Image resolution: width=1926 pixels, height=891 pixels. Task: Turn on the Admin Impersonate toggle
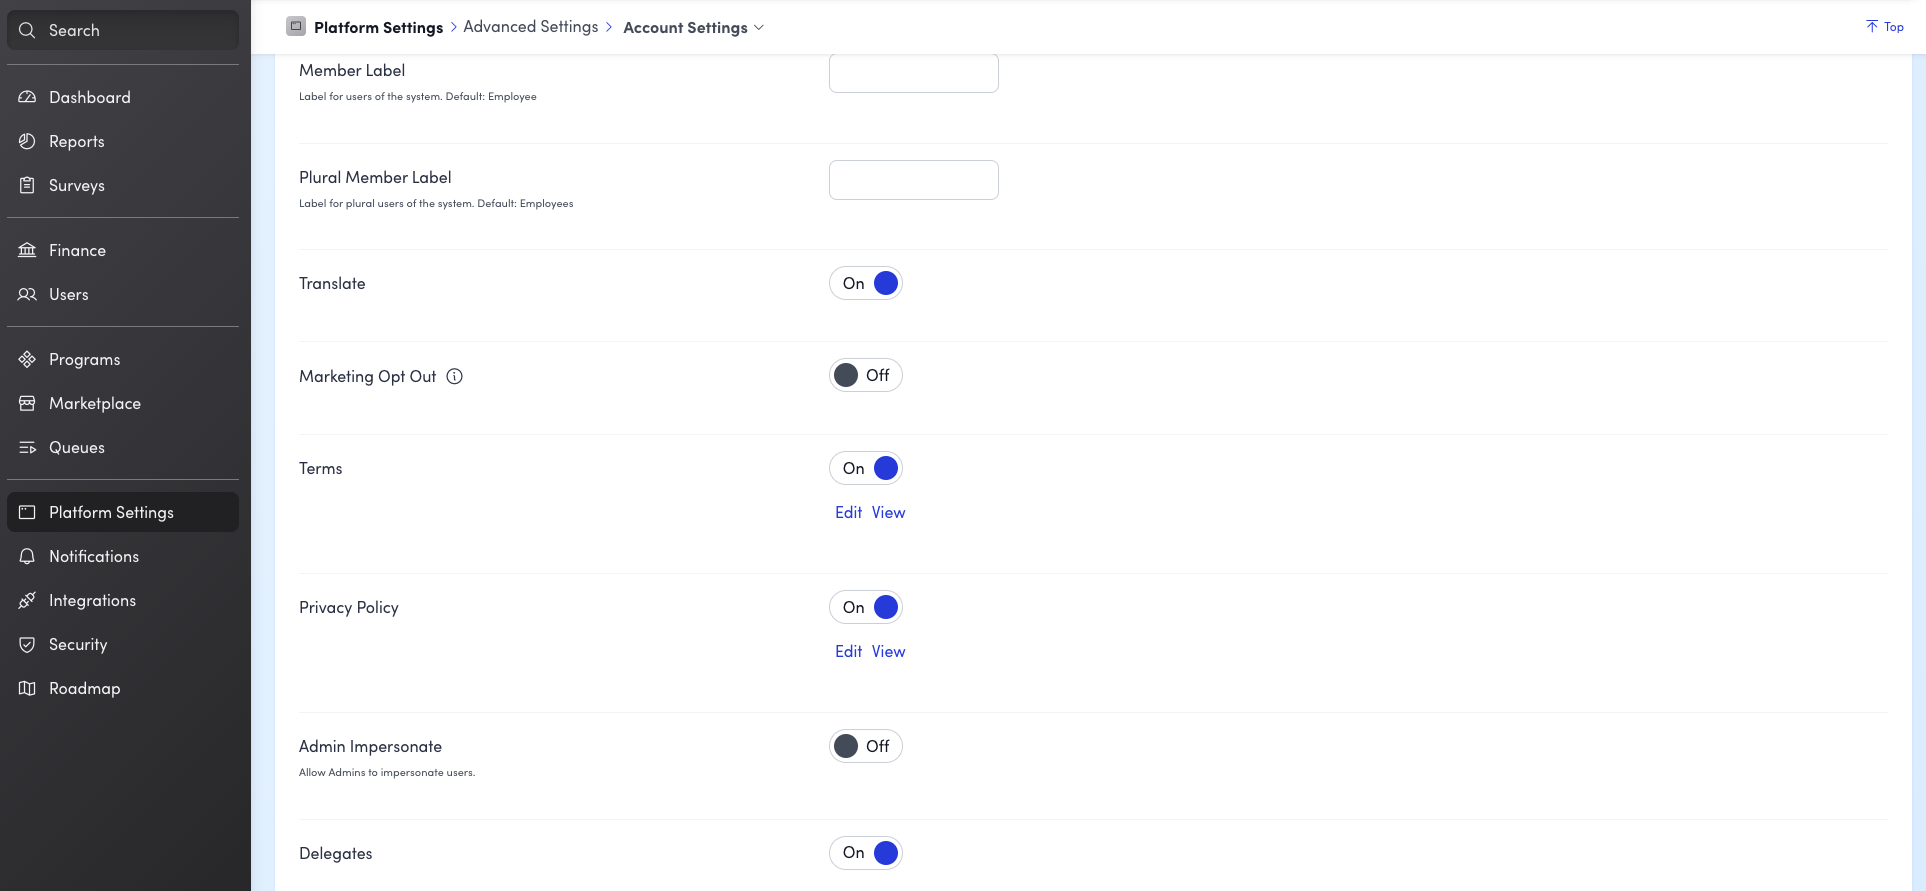(x=865, y=746)
